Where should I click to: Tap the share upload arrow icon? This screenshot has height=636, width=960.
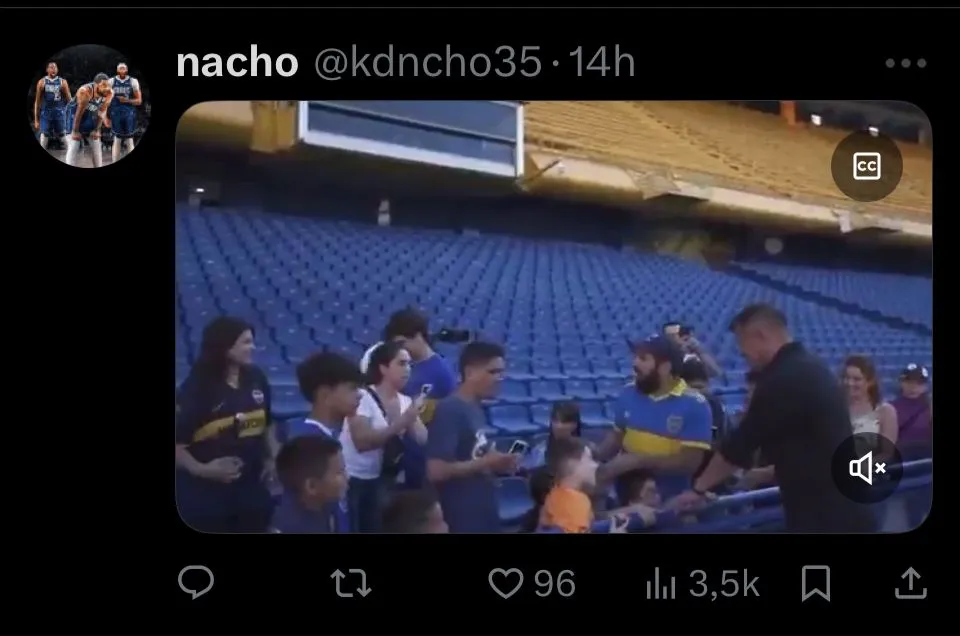click(910, 583)
